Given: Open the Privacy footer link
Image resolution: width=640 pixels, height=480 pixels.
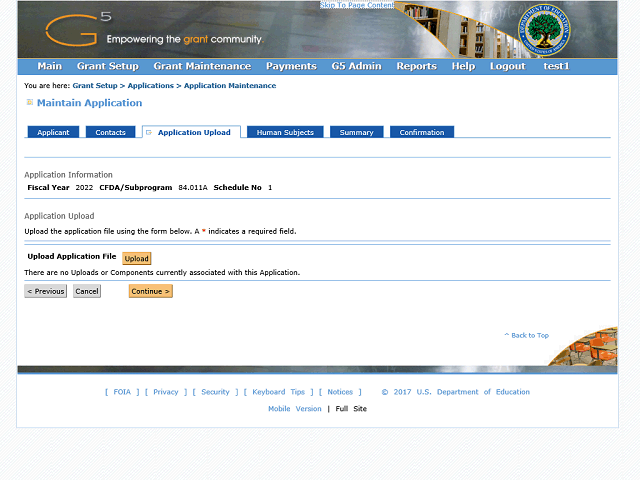Looking at the screenshot, I should pyautogui.click(x=166, y=392).
